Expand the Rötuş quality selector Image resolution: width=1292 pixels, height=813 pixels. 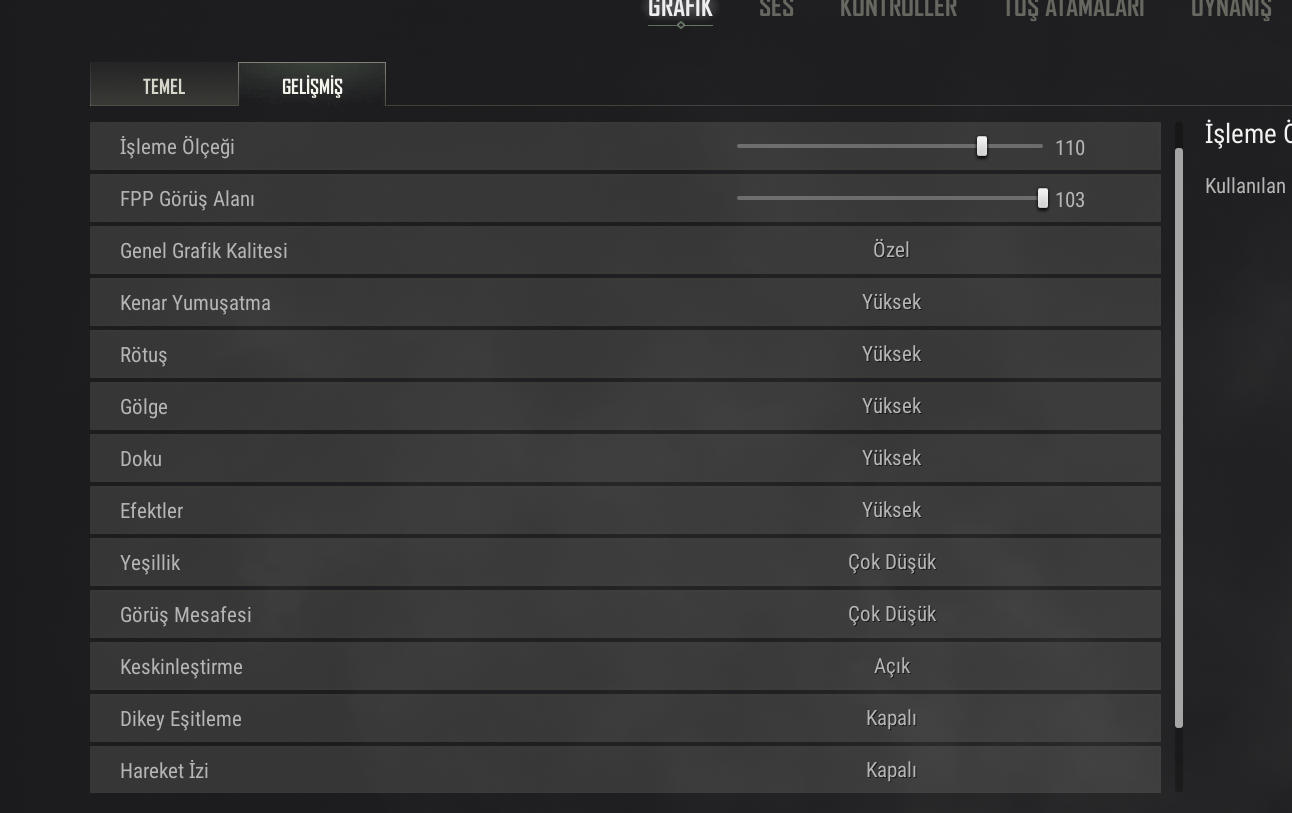coord(891,354)
